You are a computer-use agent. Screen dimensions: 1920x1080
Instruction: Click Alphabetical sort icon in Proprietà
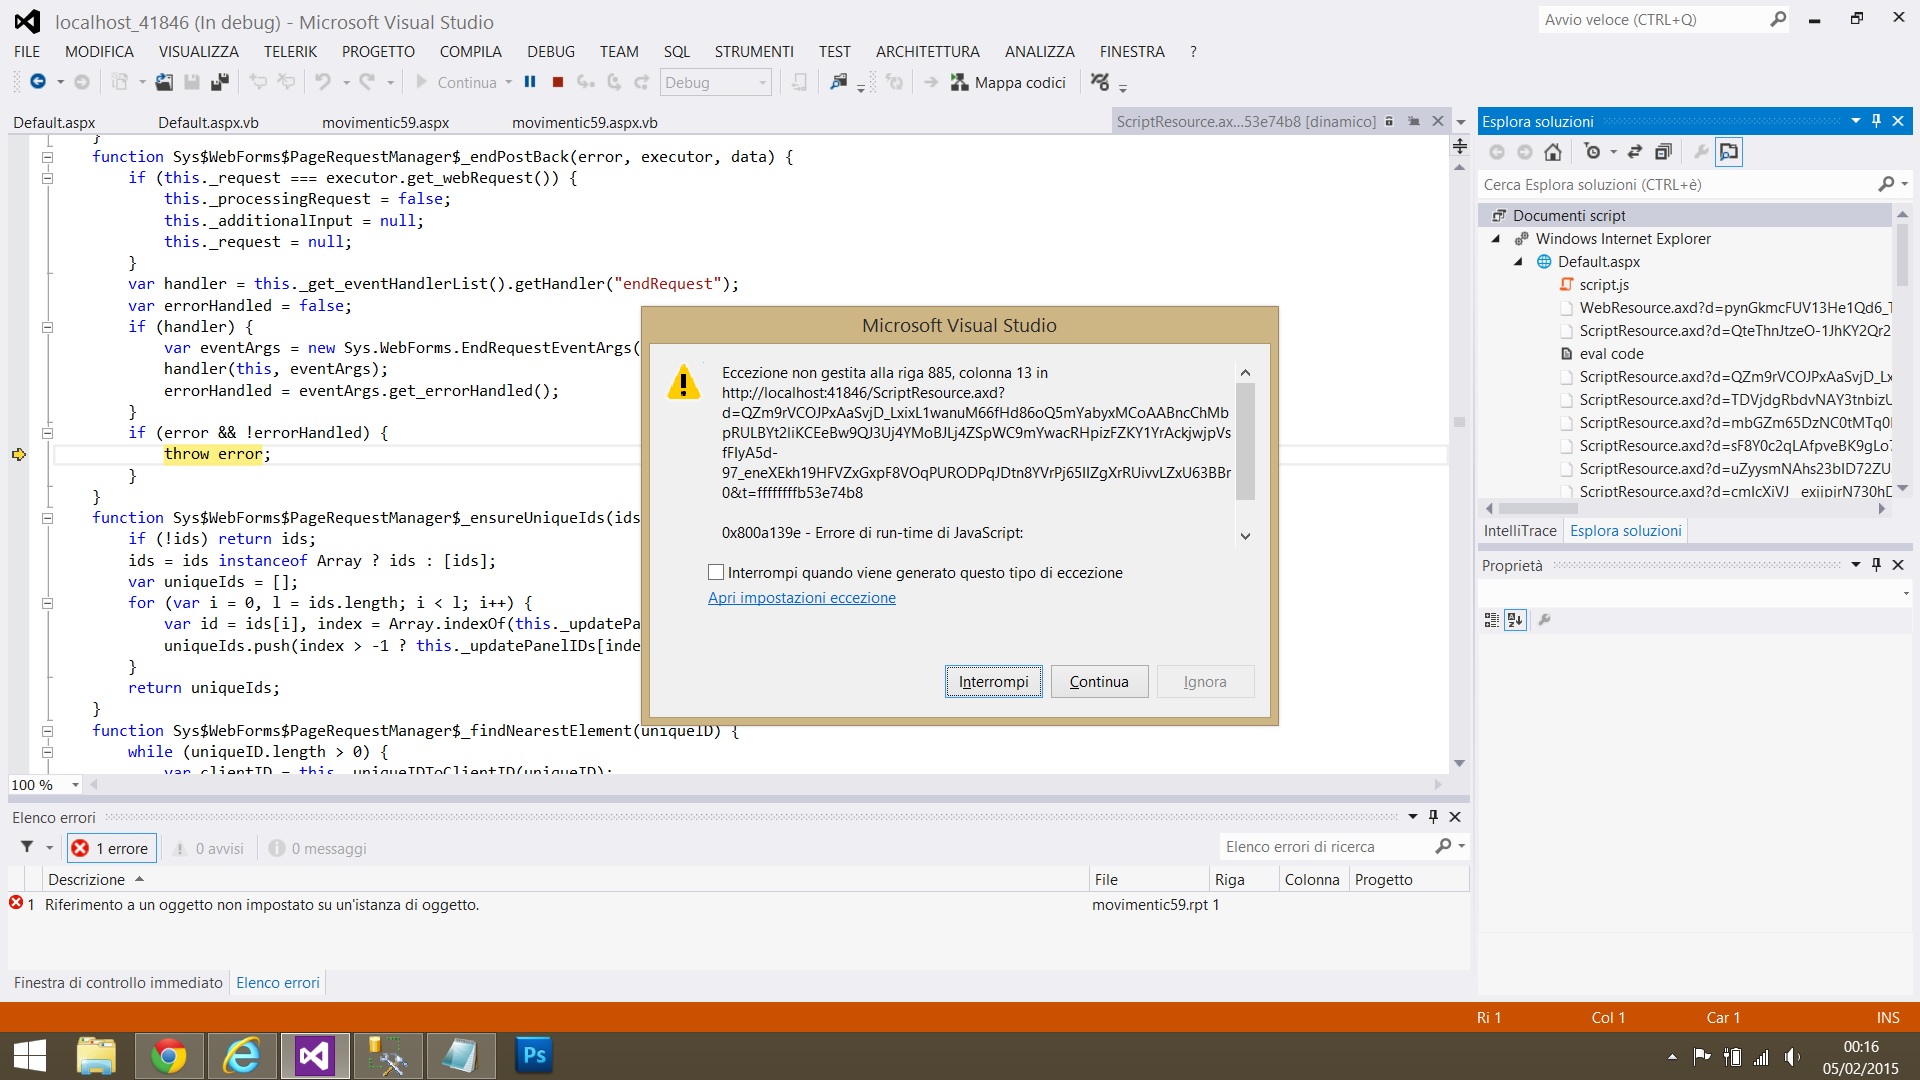click(1515, 620)
